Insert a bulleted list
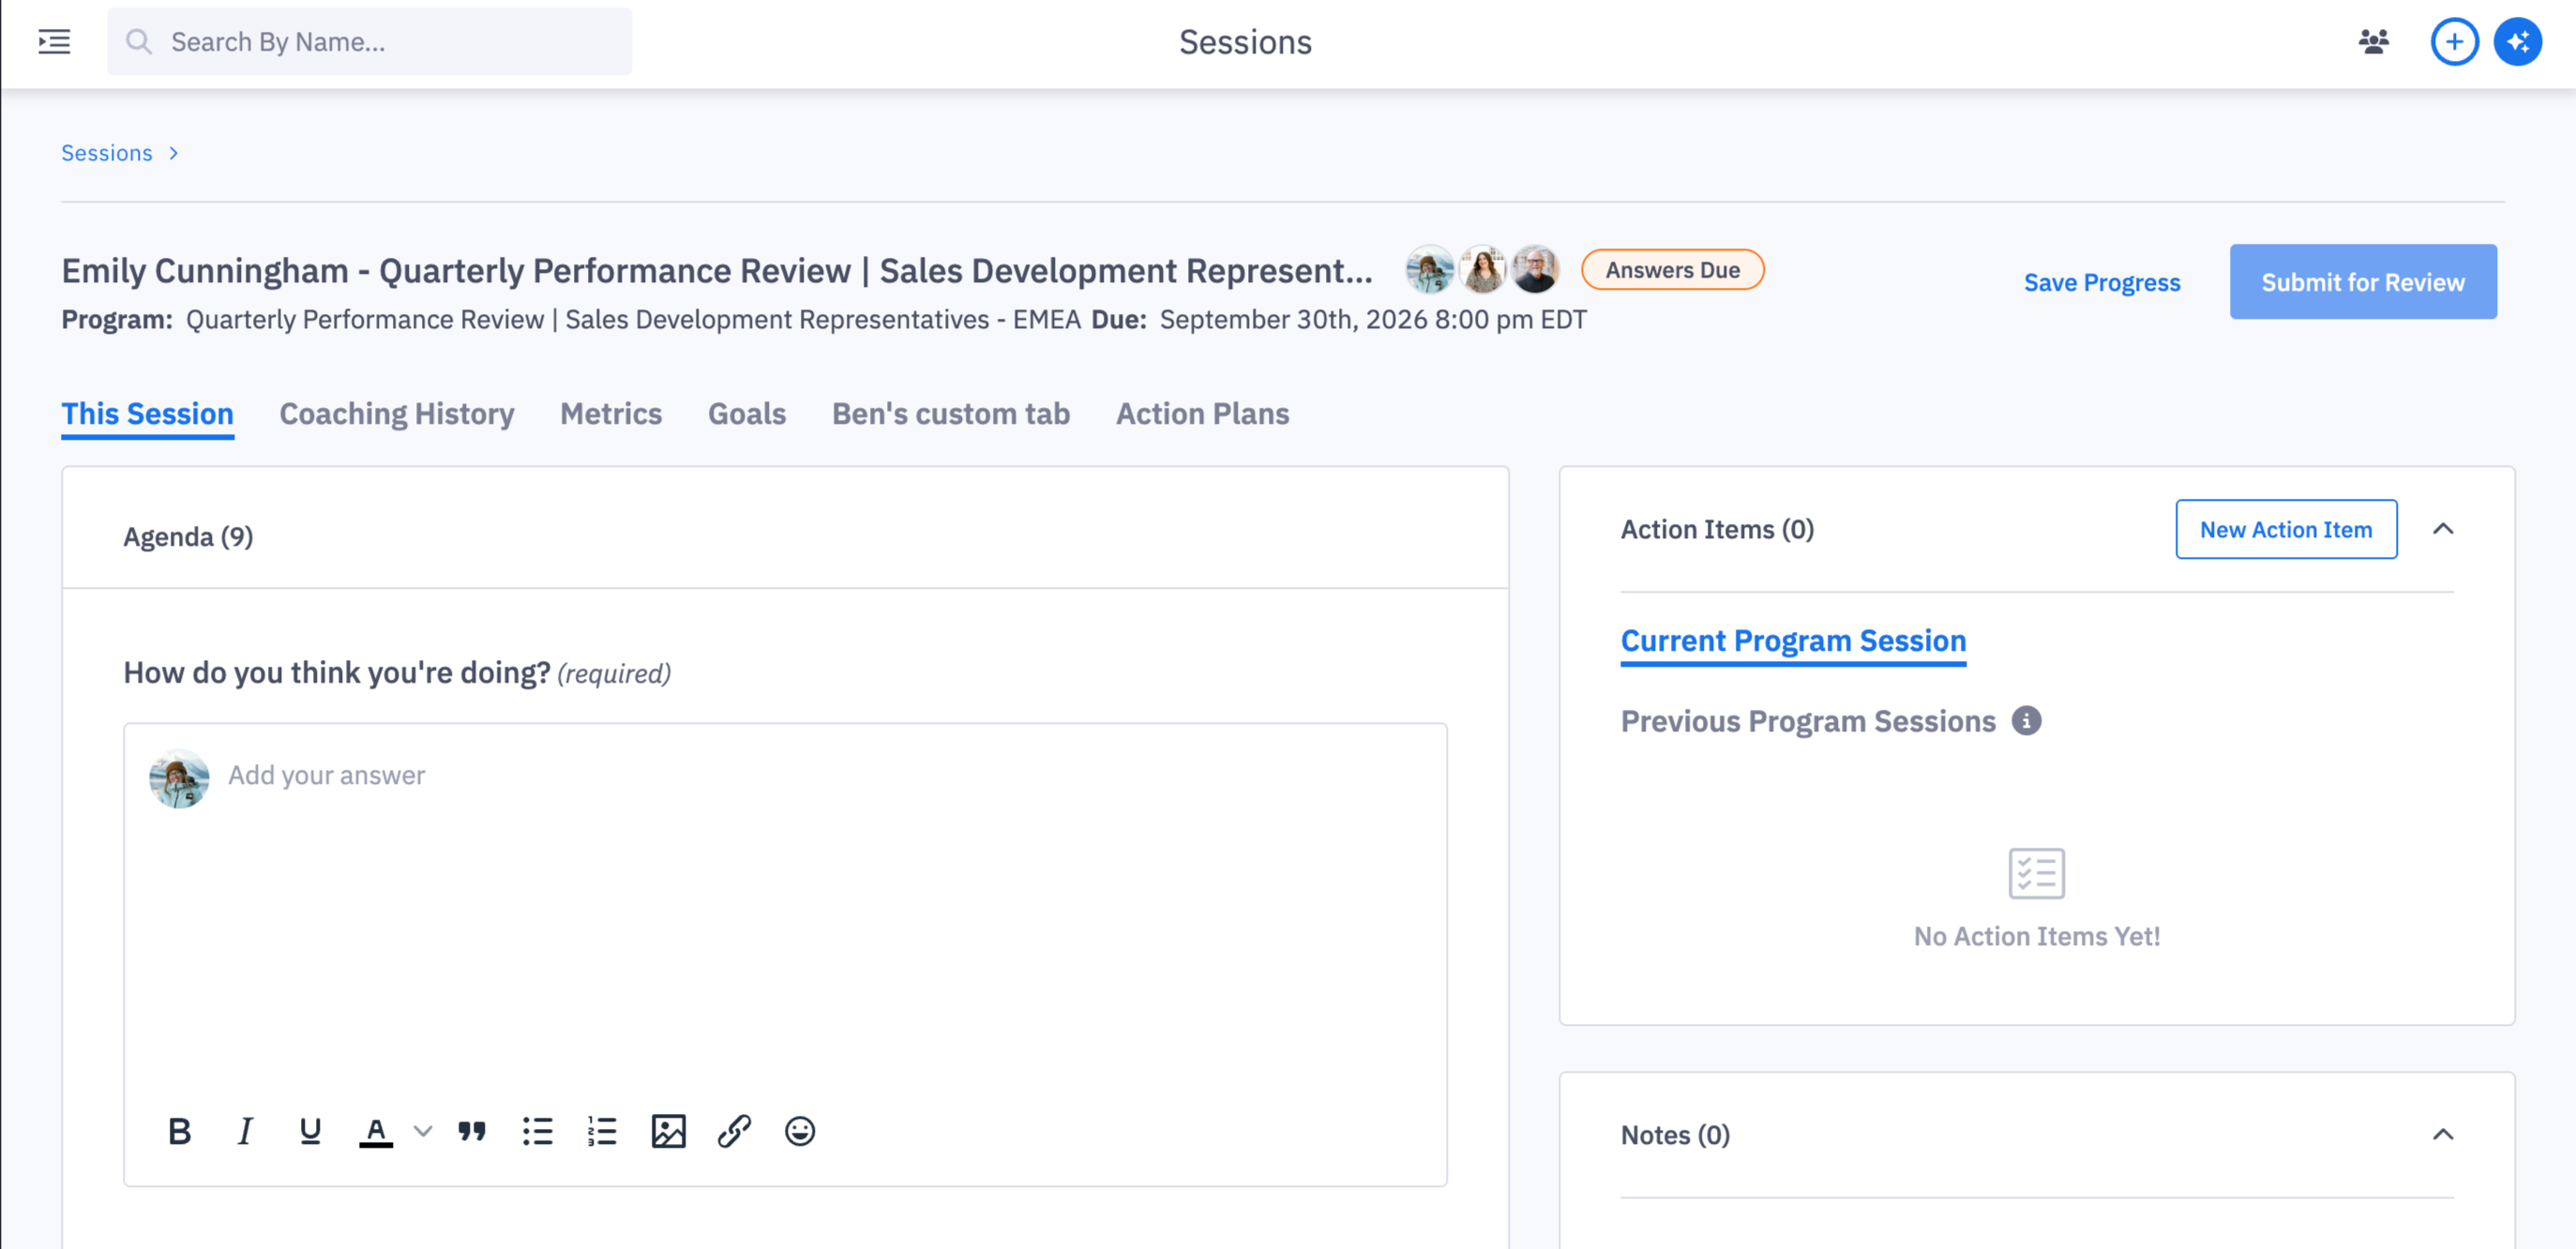The image size is (2576, 1249). (537, 1131)
